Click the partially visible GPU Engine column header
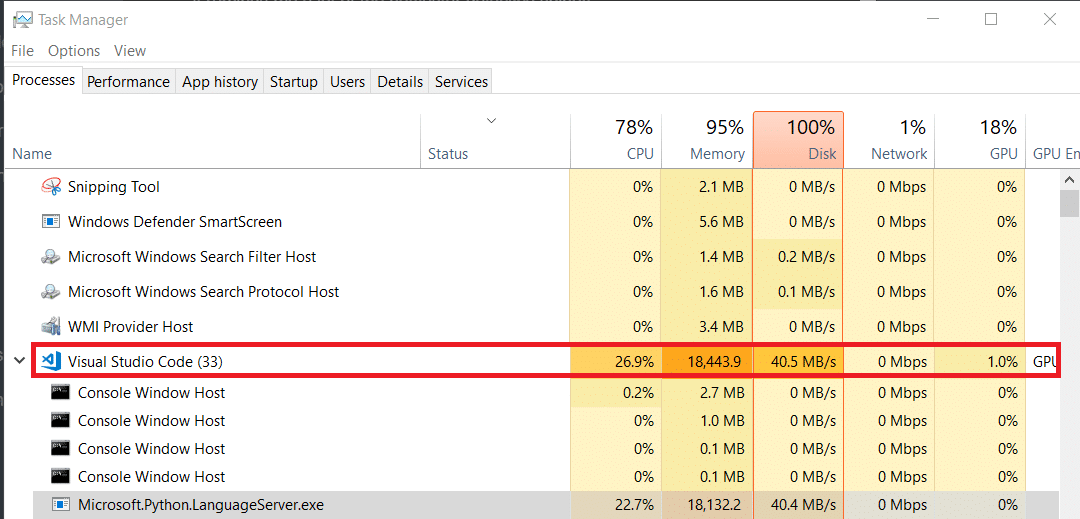 click(1054, 140)
